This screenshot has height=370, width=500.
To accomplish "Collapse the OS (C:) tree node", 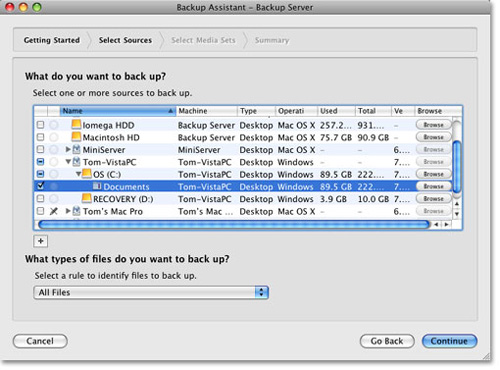I will [78, 174].
